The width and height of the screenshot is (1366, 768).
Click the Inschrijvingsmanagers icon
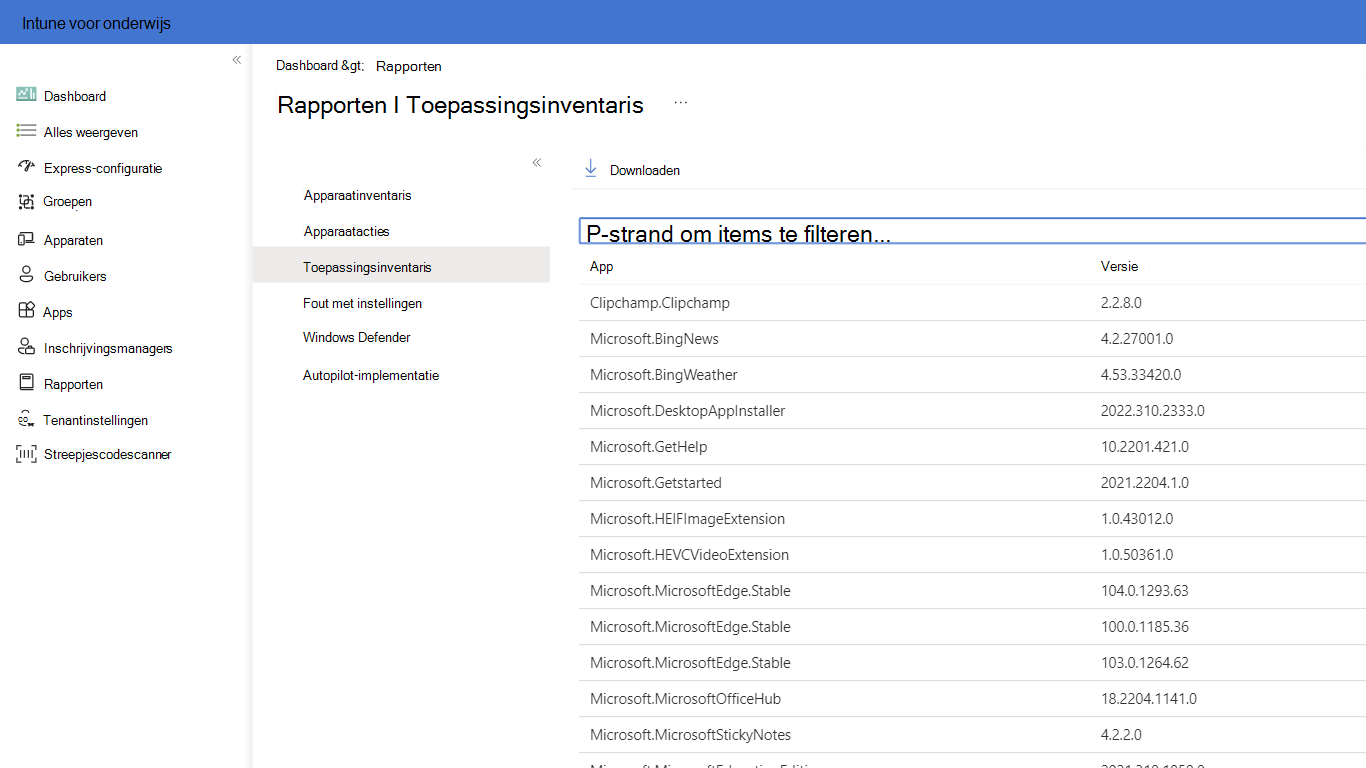[x=26, y=347]
